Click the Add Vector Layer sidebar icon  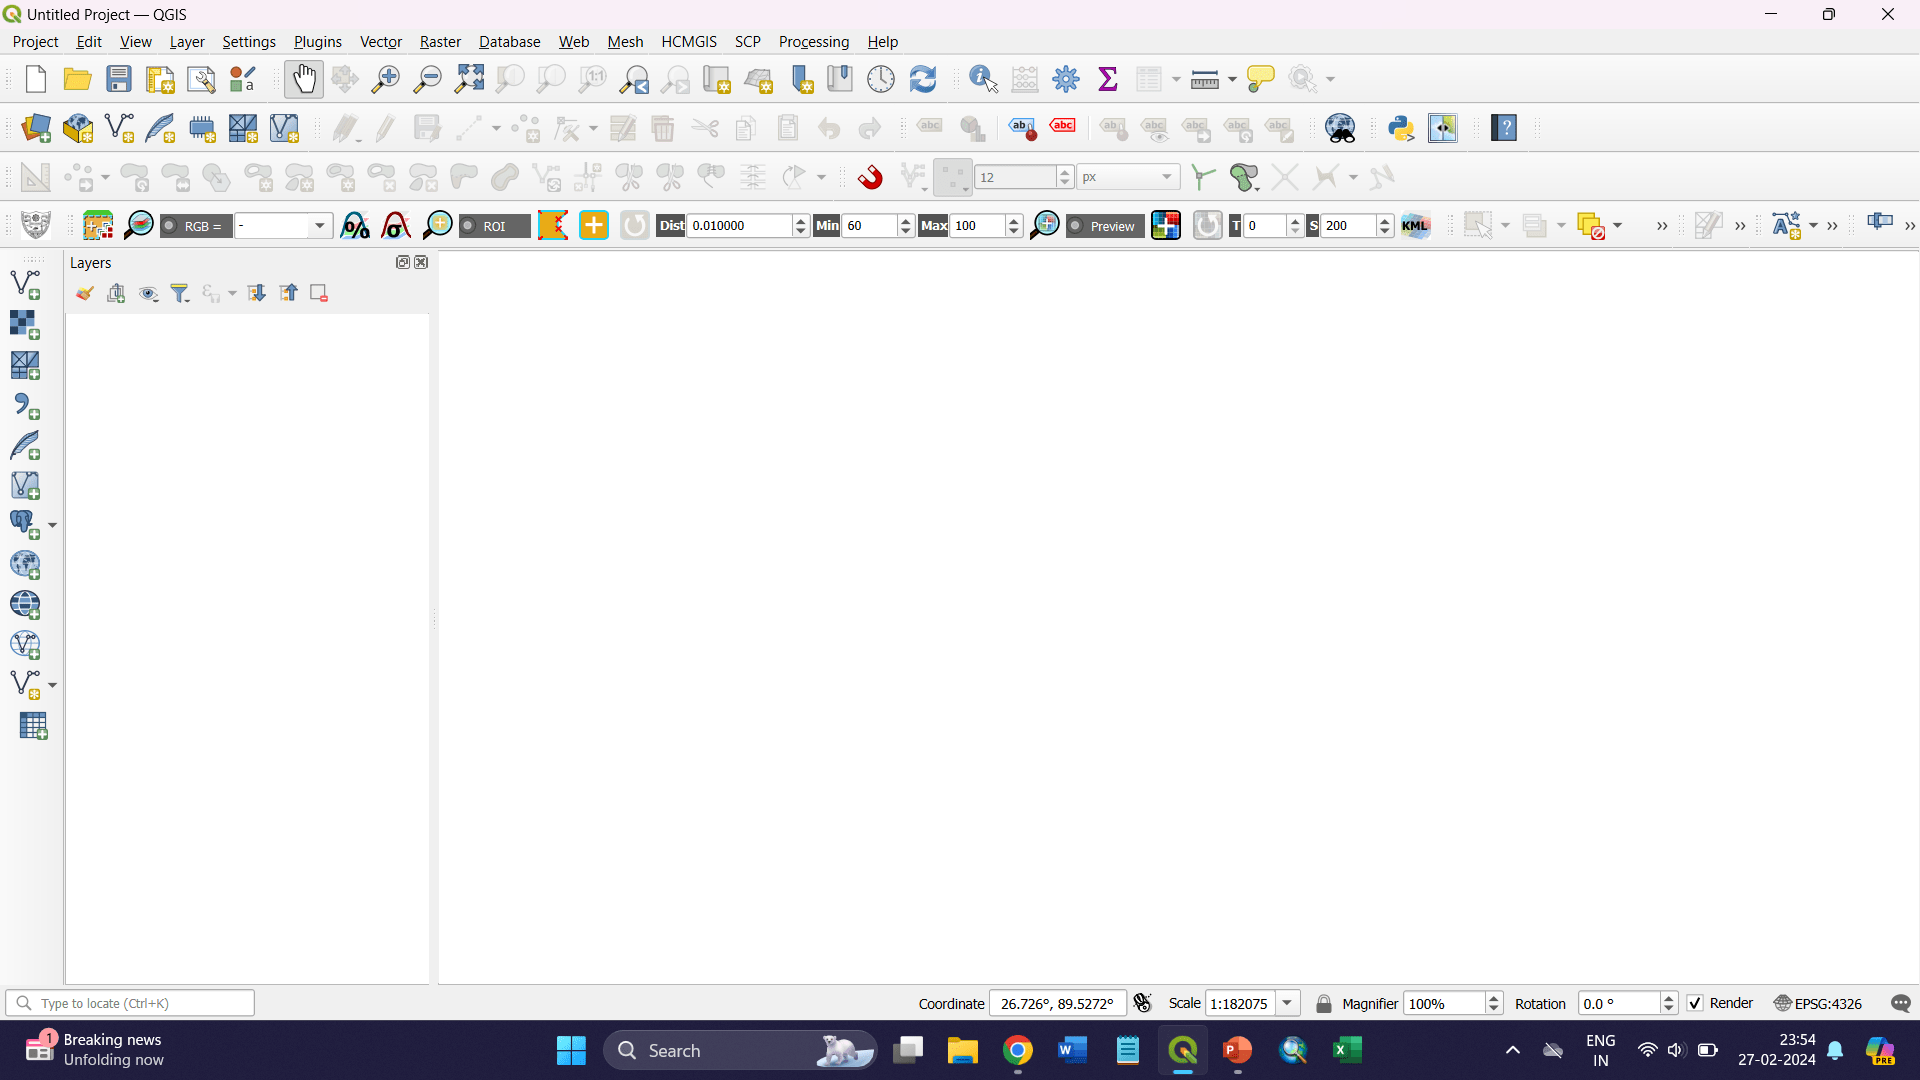(25, 285)
